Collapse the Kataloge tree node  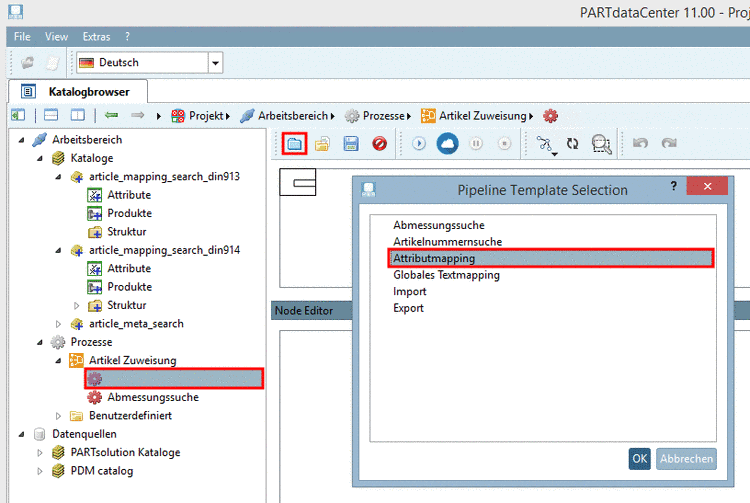pyautogui.click(x=40, y=158)
